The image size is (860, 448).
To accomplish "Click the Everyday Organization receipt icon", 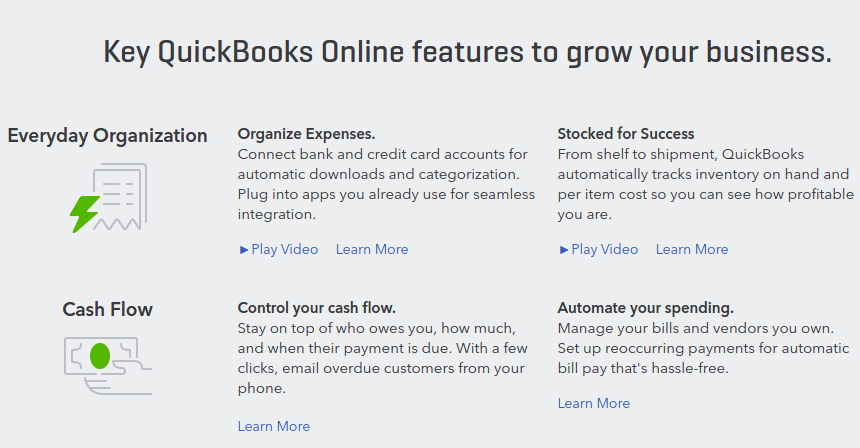I will [109, 198].
